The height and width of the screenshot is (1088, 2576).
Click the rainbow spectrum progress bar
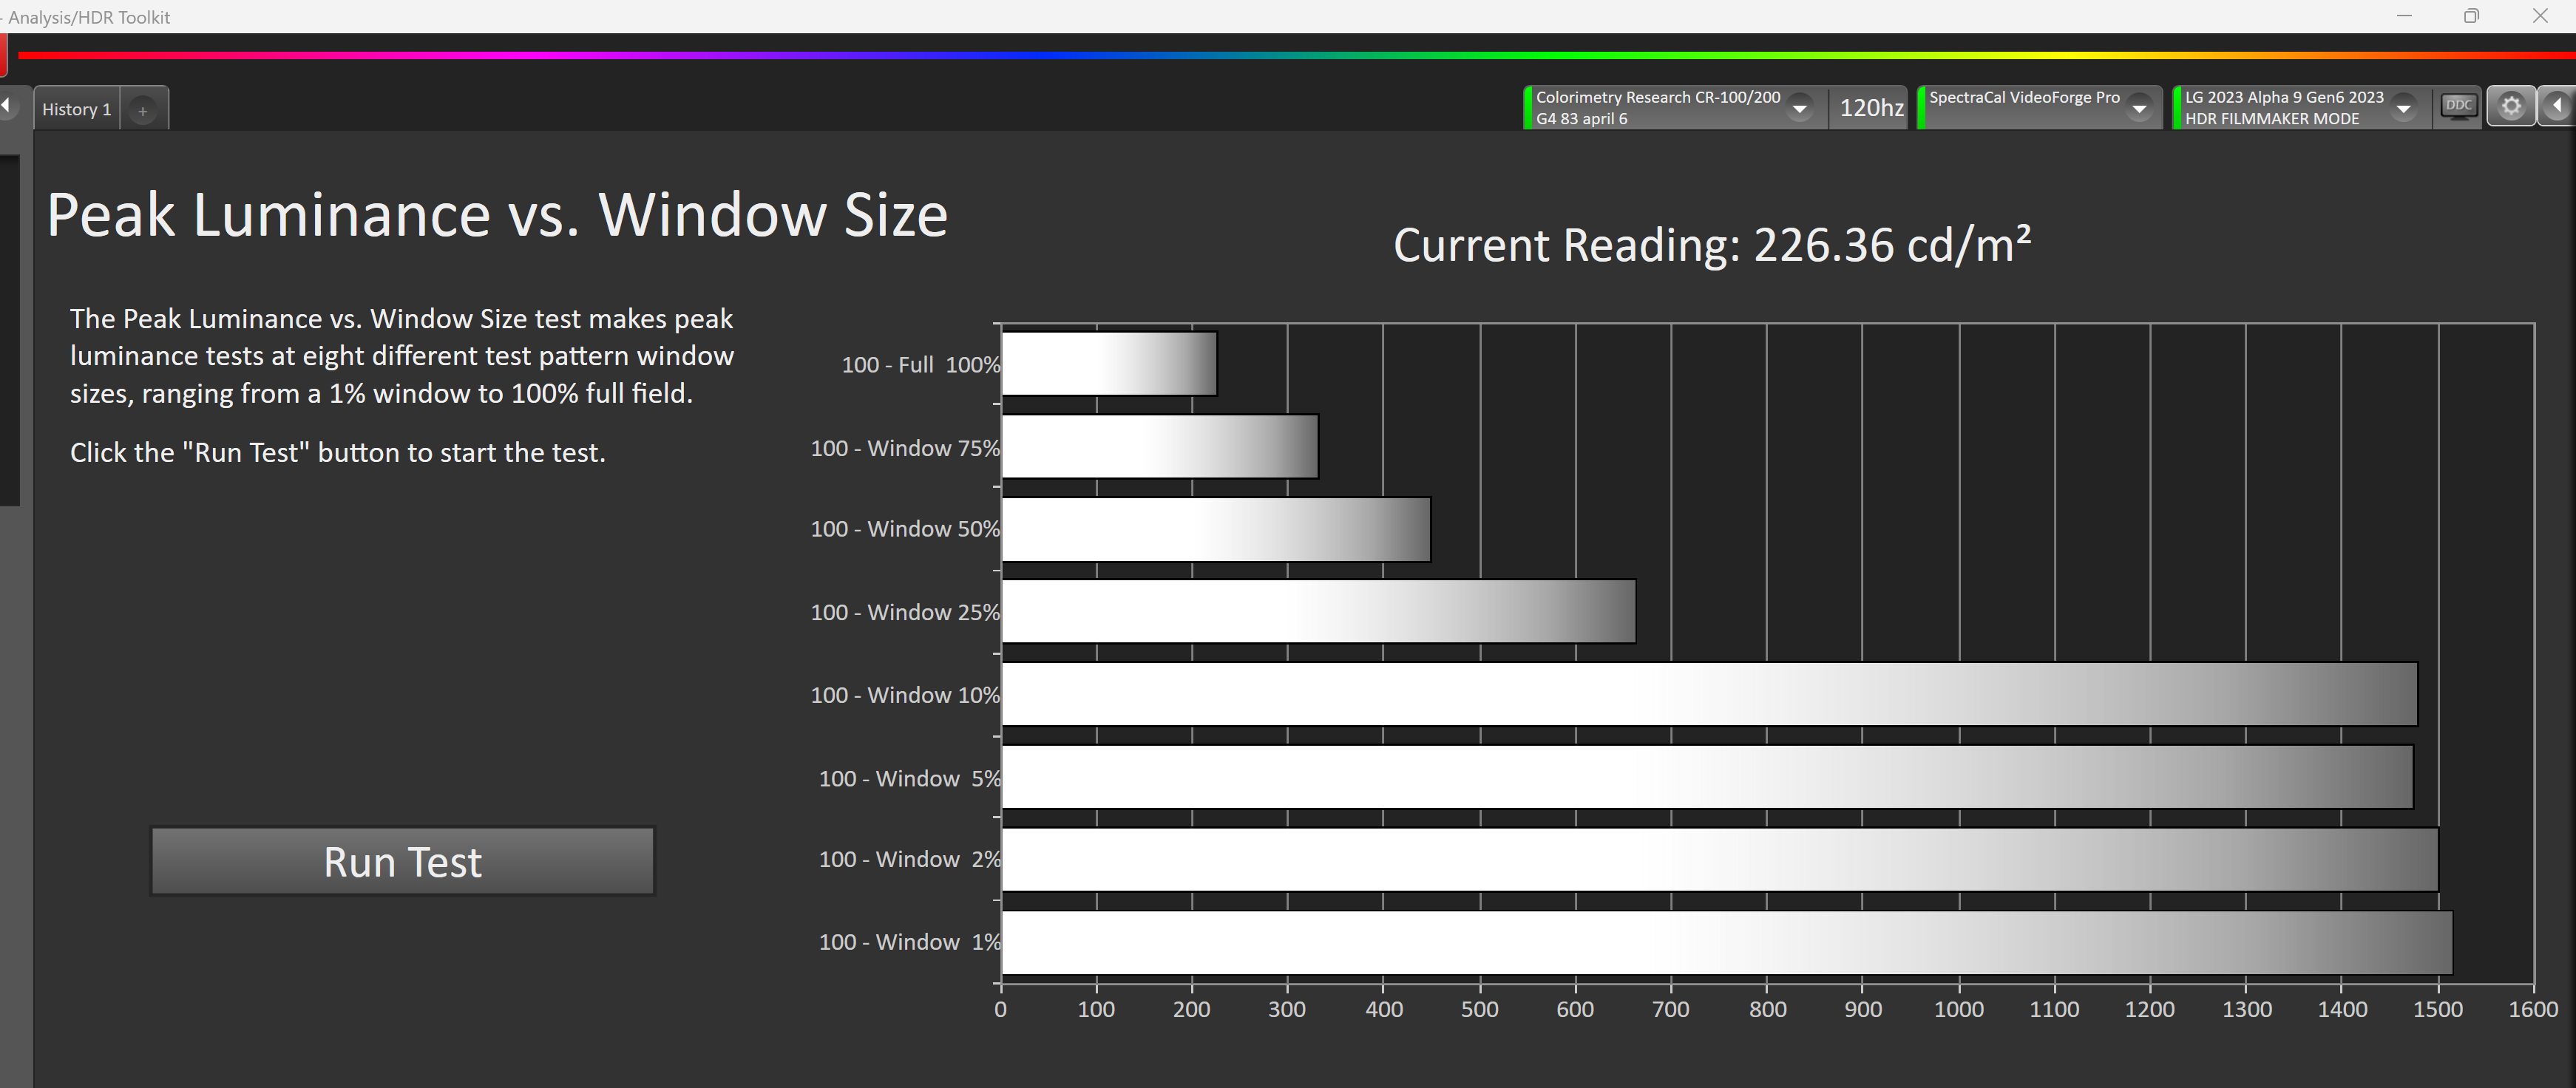1290,55
